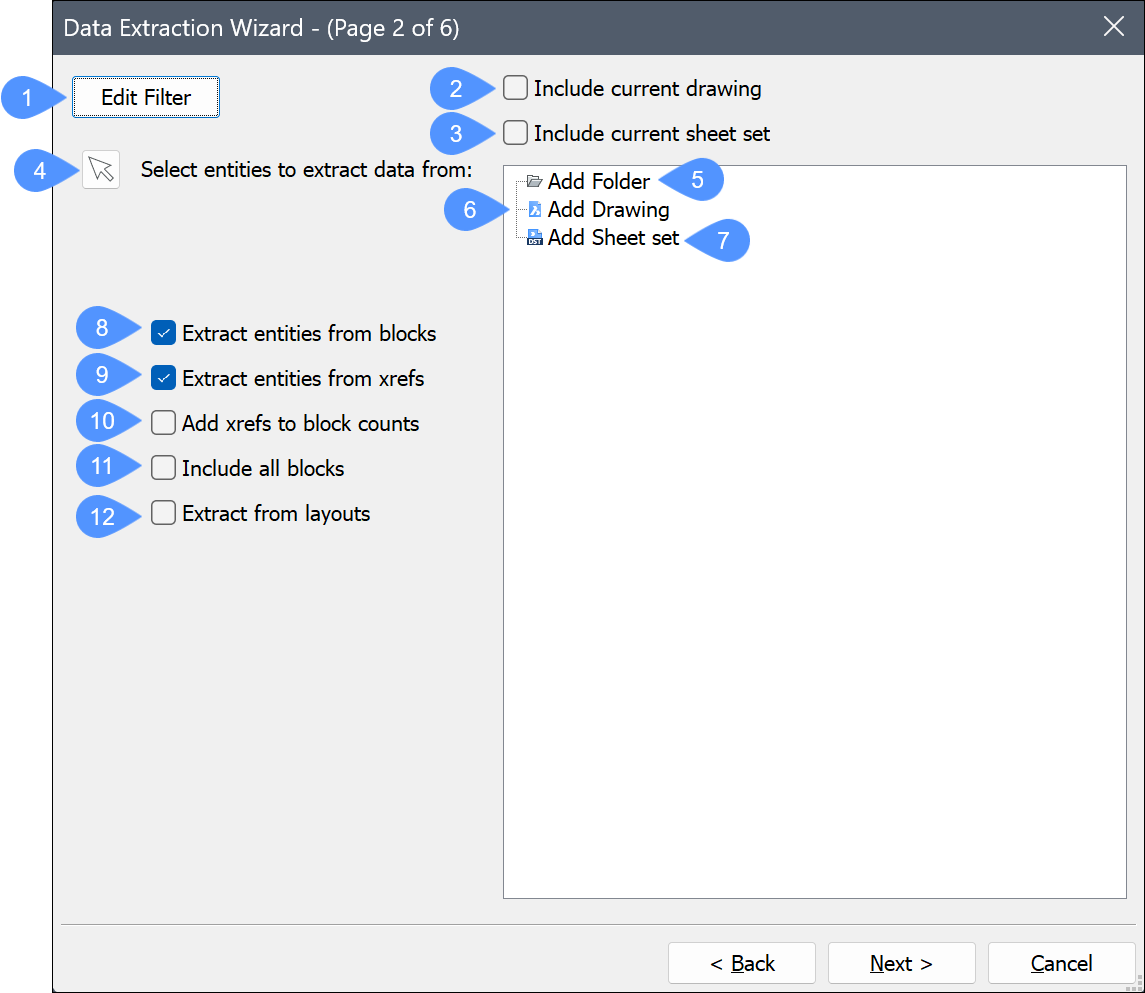
Task: Click the Add Sheet set DST icon
Action: (x=535, y=238)
